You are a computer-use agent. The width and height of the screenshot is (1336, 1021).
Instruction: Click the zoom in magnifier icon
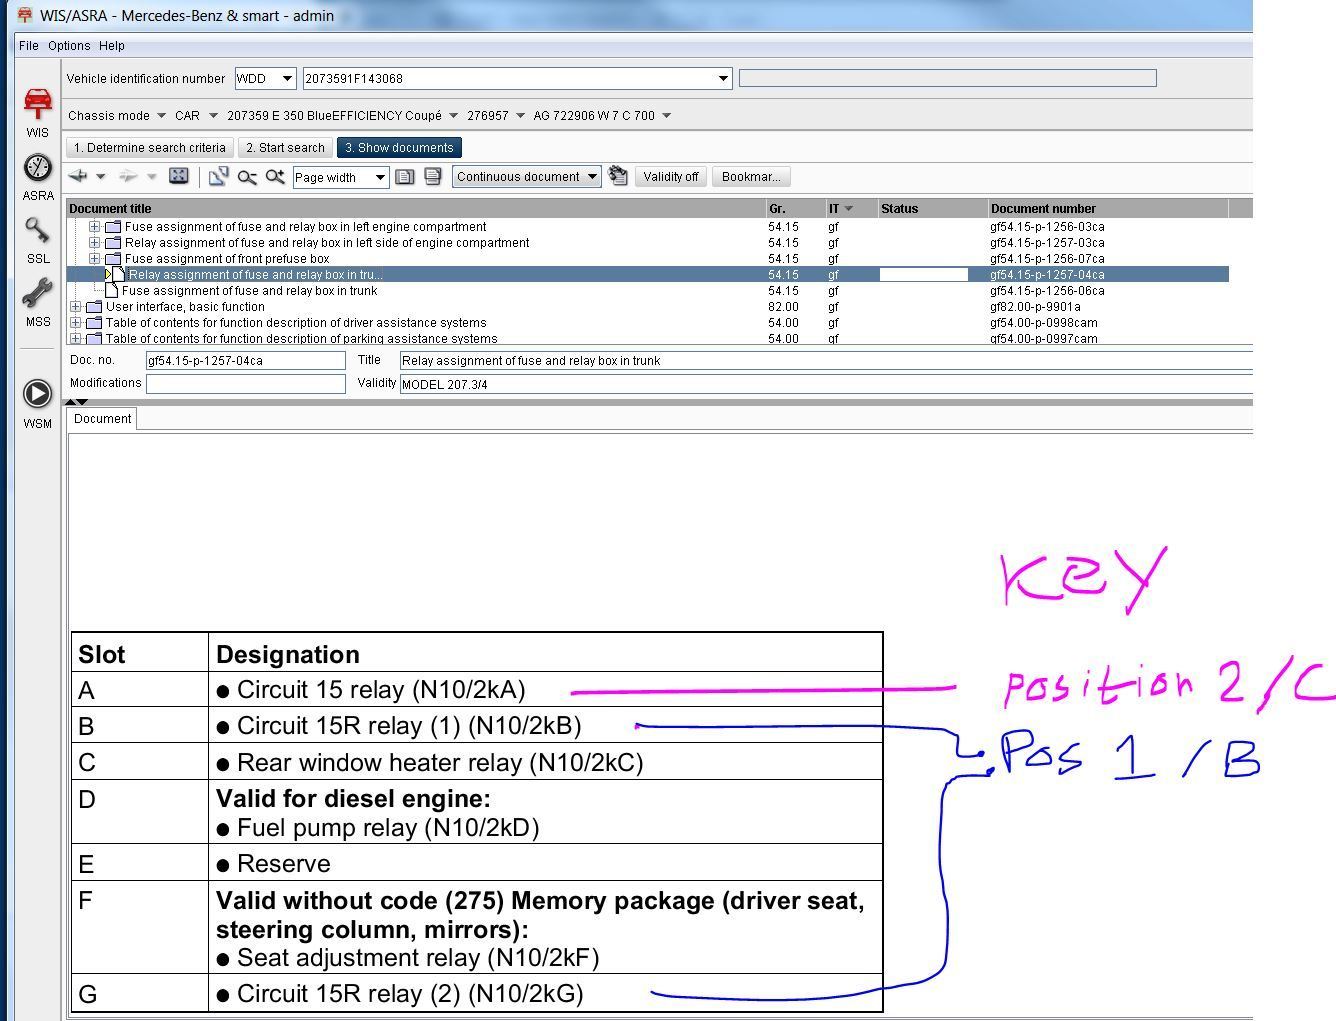tap(274, 177)
